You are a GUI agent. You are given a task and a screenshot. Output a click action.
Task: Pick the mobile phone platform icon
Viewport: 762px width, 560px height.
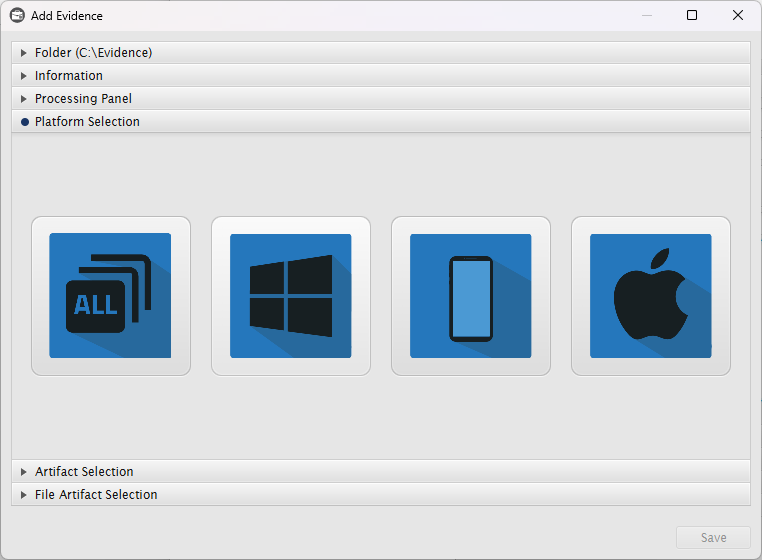point(470,296)
